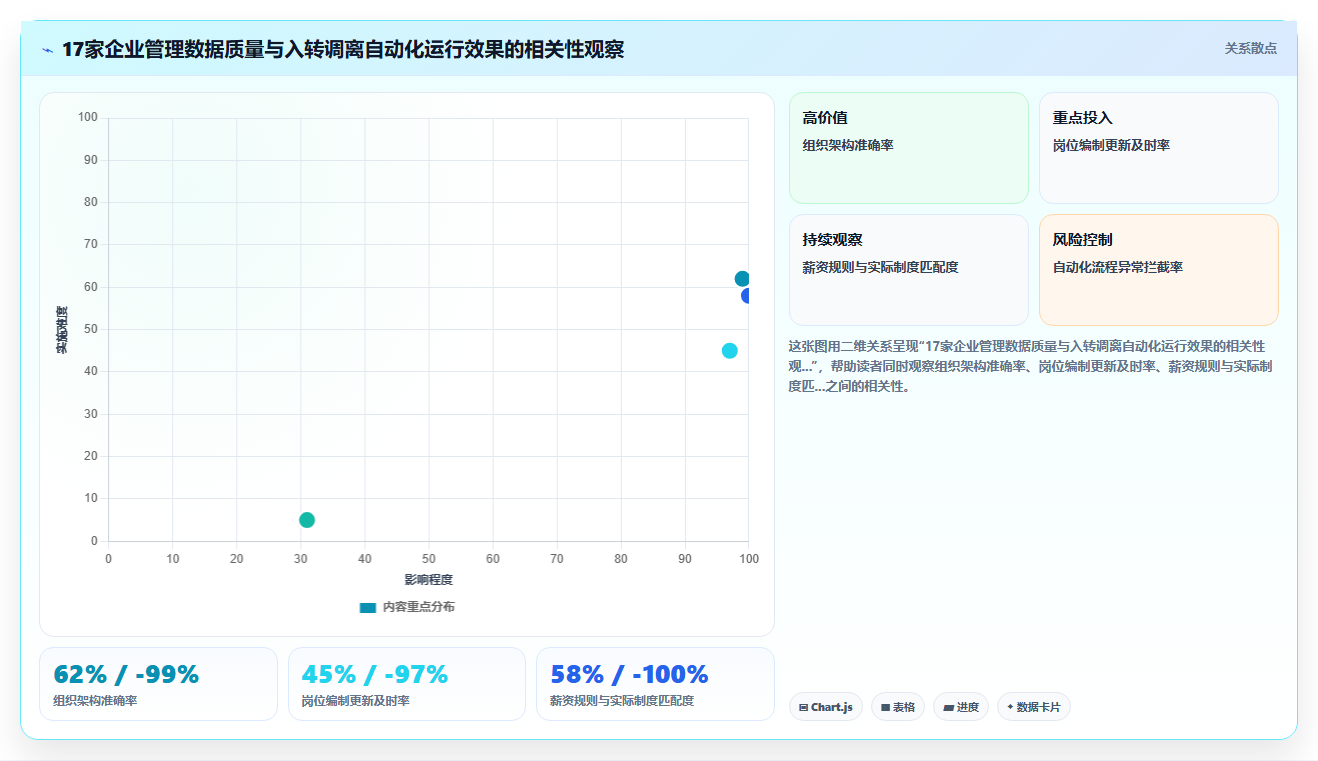Click the 内容重点分布 legend label

point(418,607)
